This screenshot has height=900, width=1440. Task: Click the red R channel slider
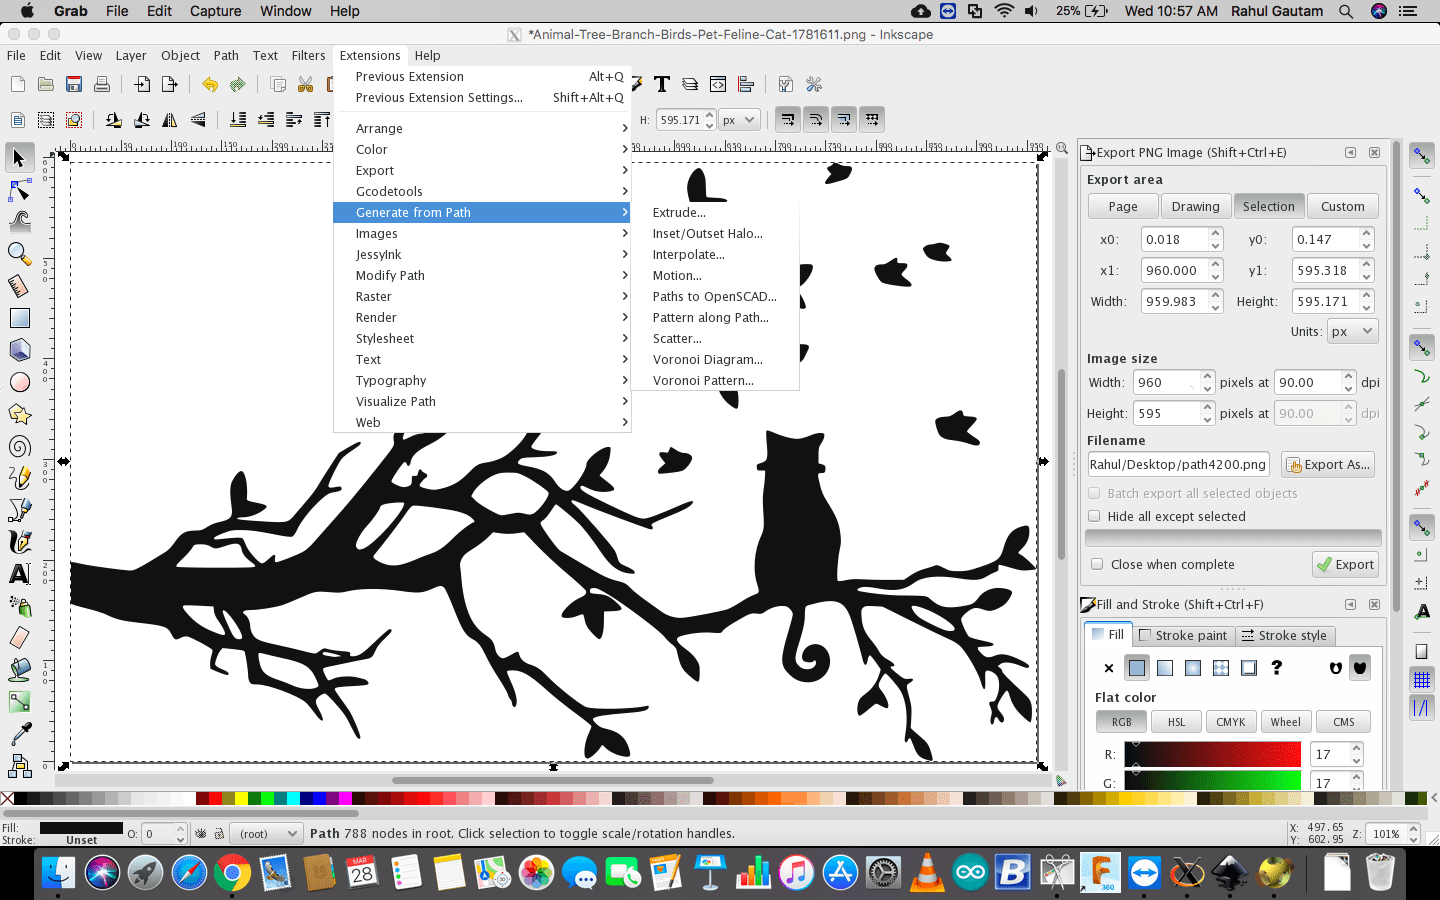1212,754
